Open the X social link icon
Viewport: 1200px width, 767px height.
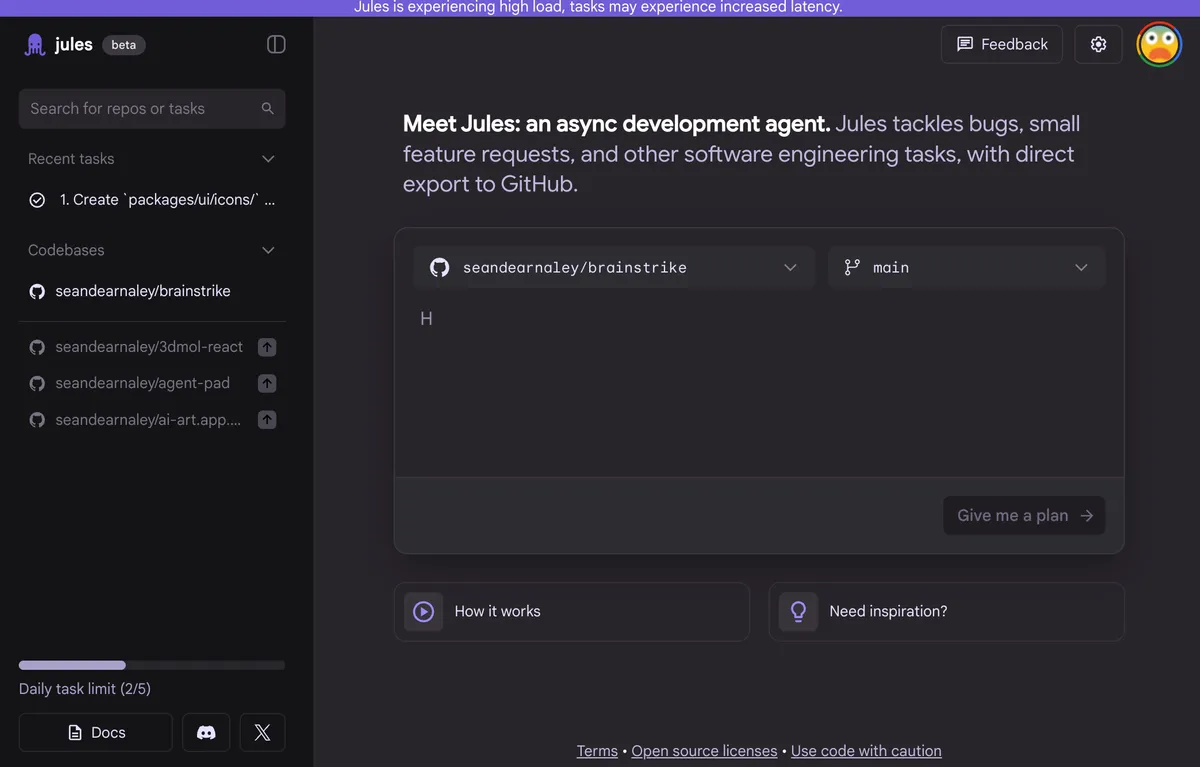[262, 732]
